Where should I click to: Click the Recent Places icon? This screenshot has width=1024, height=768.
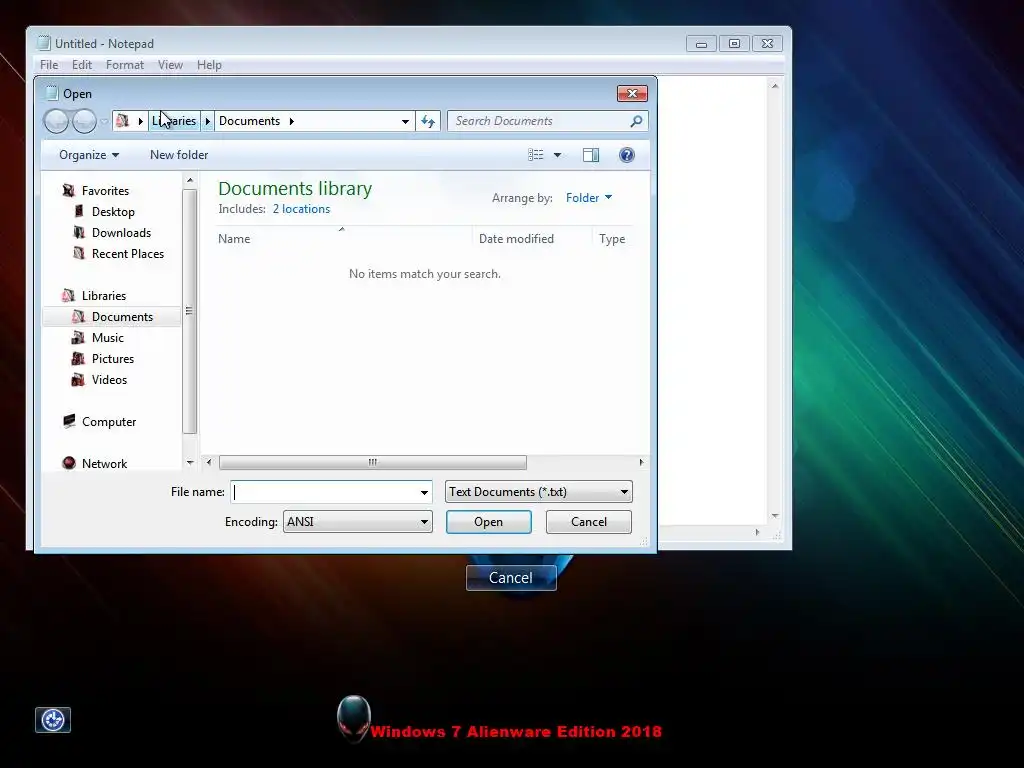click(x=79, y=253)
